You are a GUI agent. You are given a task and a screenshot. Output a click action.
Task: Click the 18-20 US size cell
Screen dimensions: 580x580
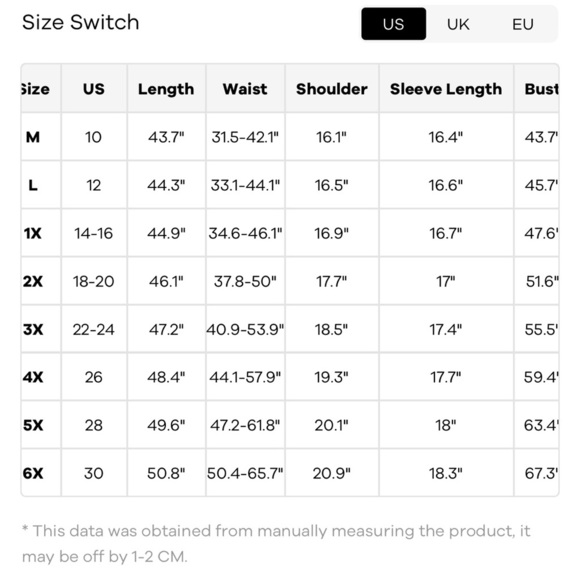coord(94,281)
